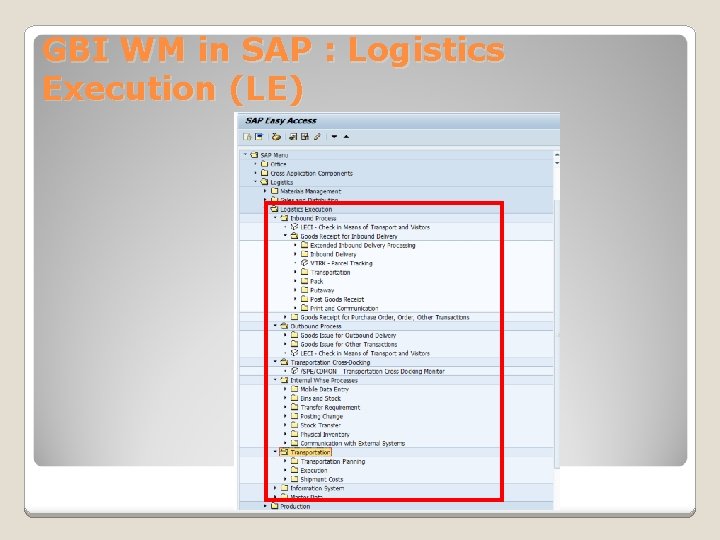Click the Move Favorites Down arrow

pyautogui.click(x=334, y=137)
